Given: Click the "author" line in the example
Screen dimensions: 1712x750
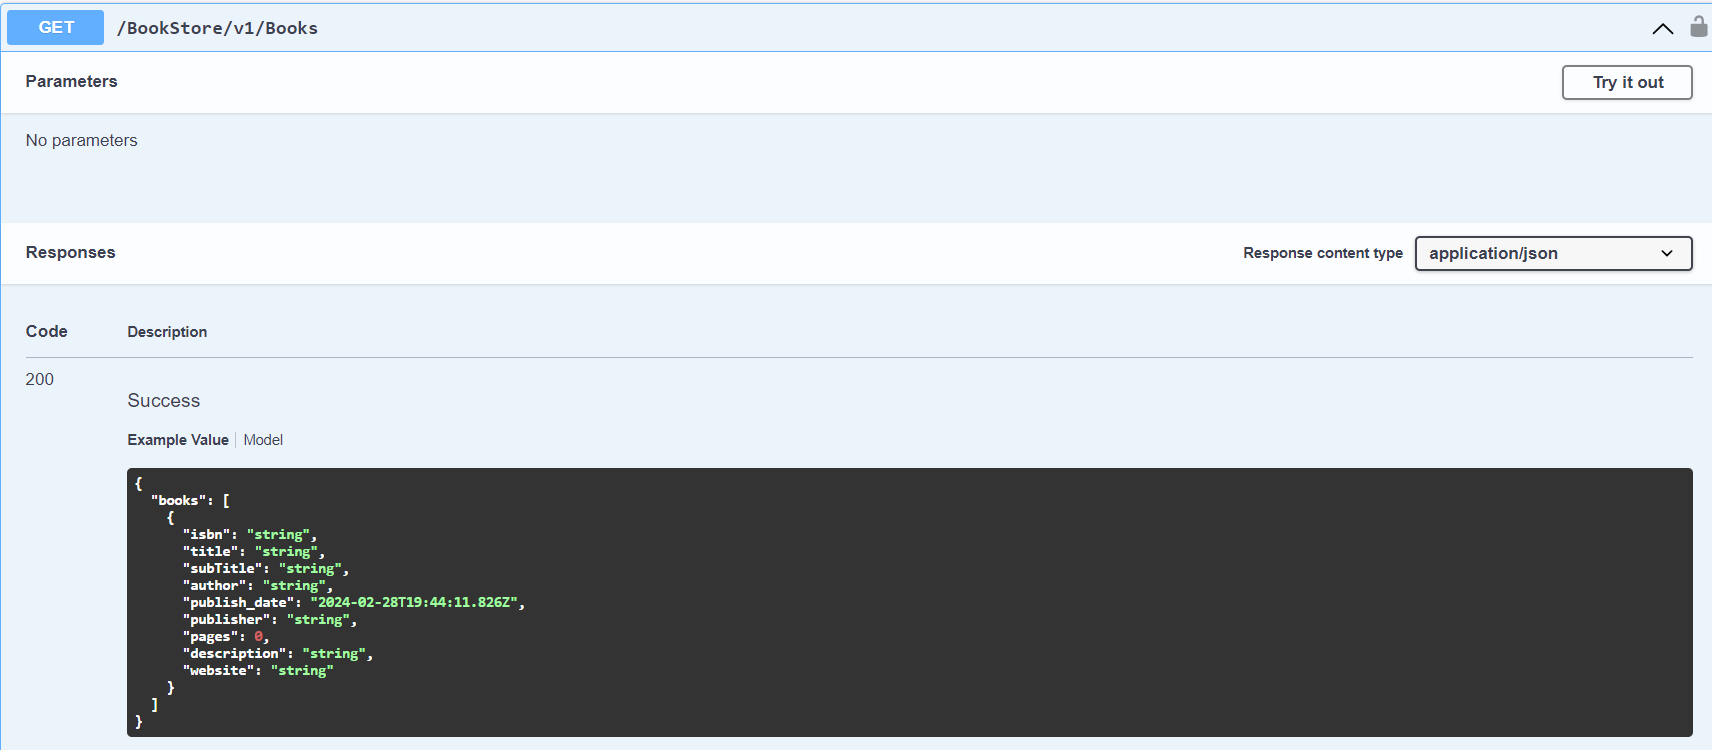Looking at the screenshot, I should 258,585.
